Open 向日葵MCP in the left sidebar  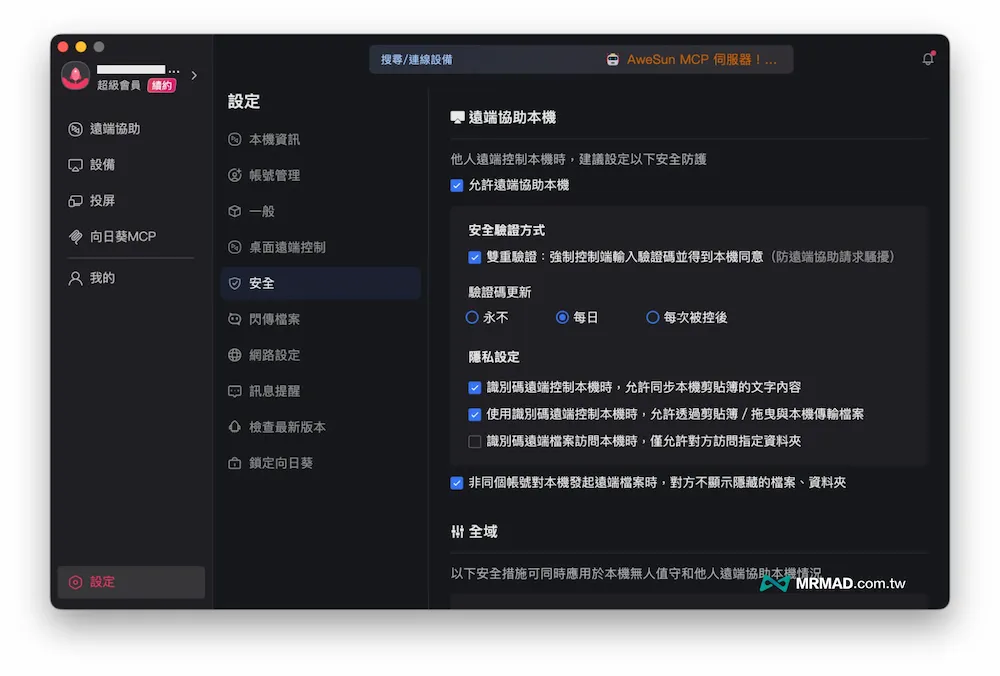(x=130, y=237)
